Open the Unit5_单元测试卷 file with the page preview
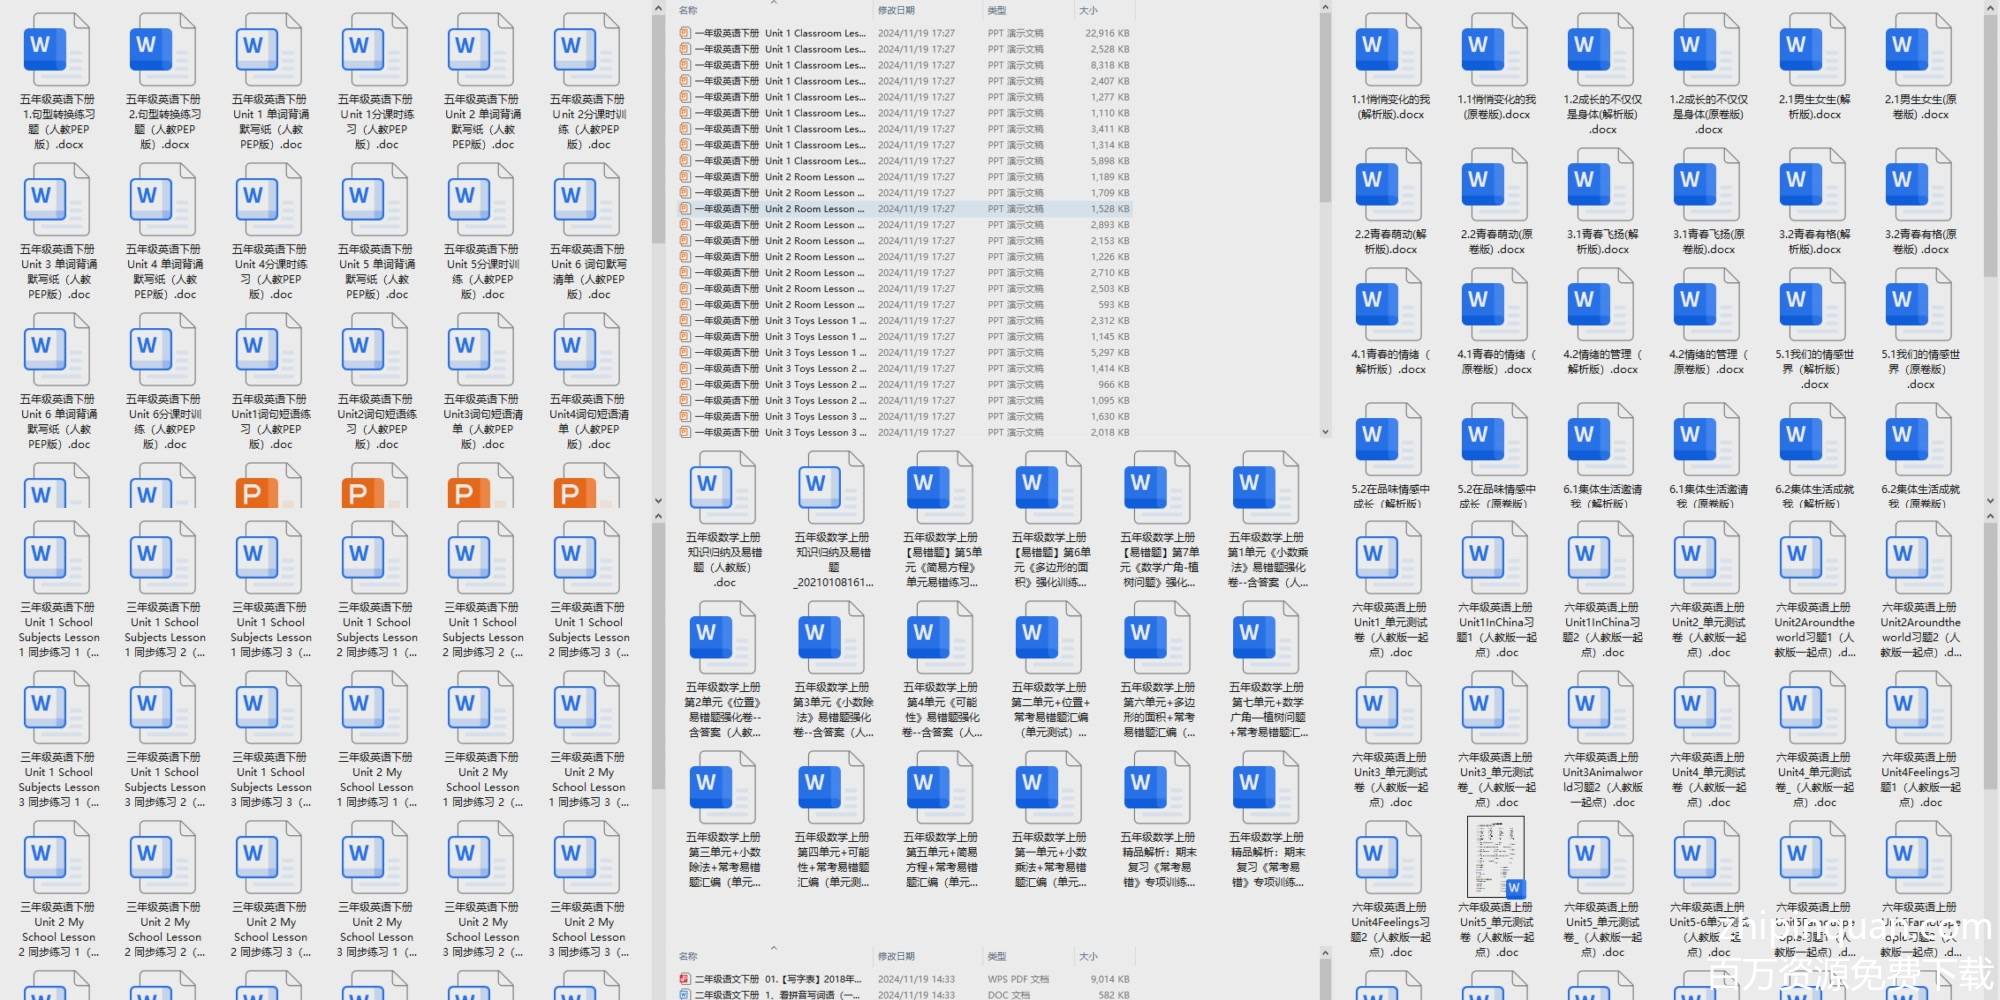Image resolution: width=2000 pixels, height=1000 pixels. pyautogui.click(x=1495, y=857)
